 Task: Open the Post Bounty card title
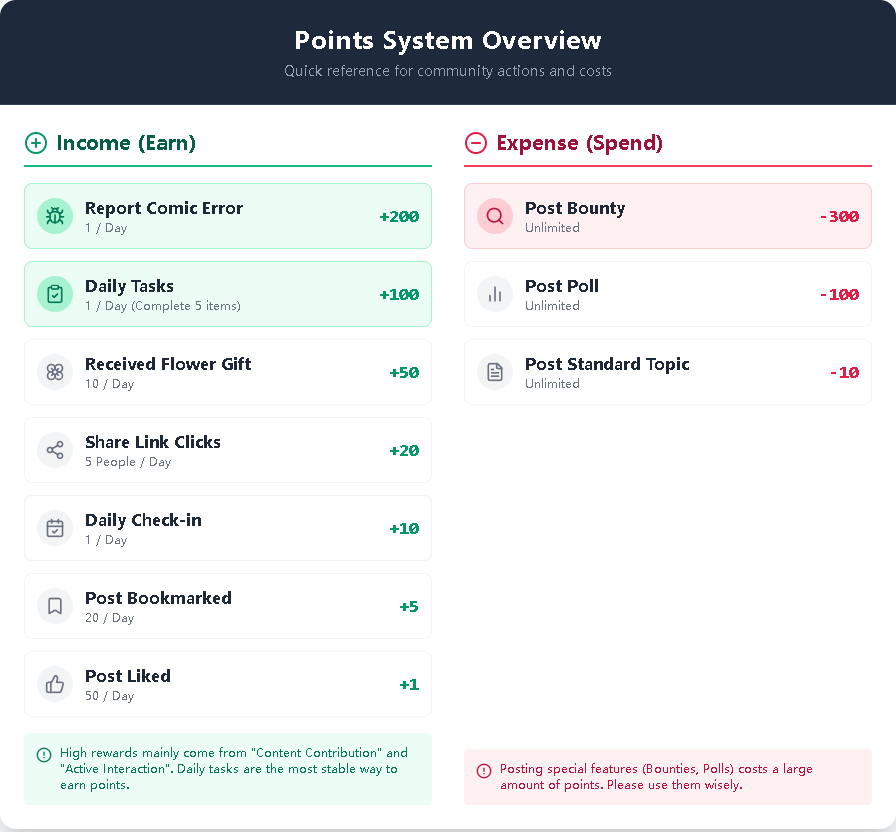(575, 208)
